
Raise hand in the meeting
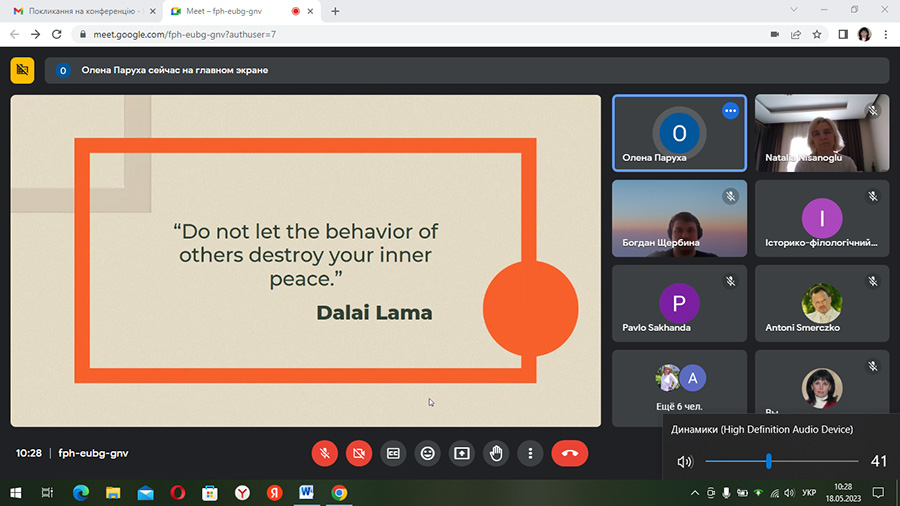496,453
